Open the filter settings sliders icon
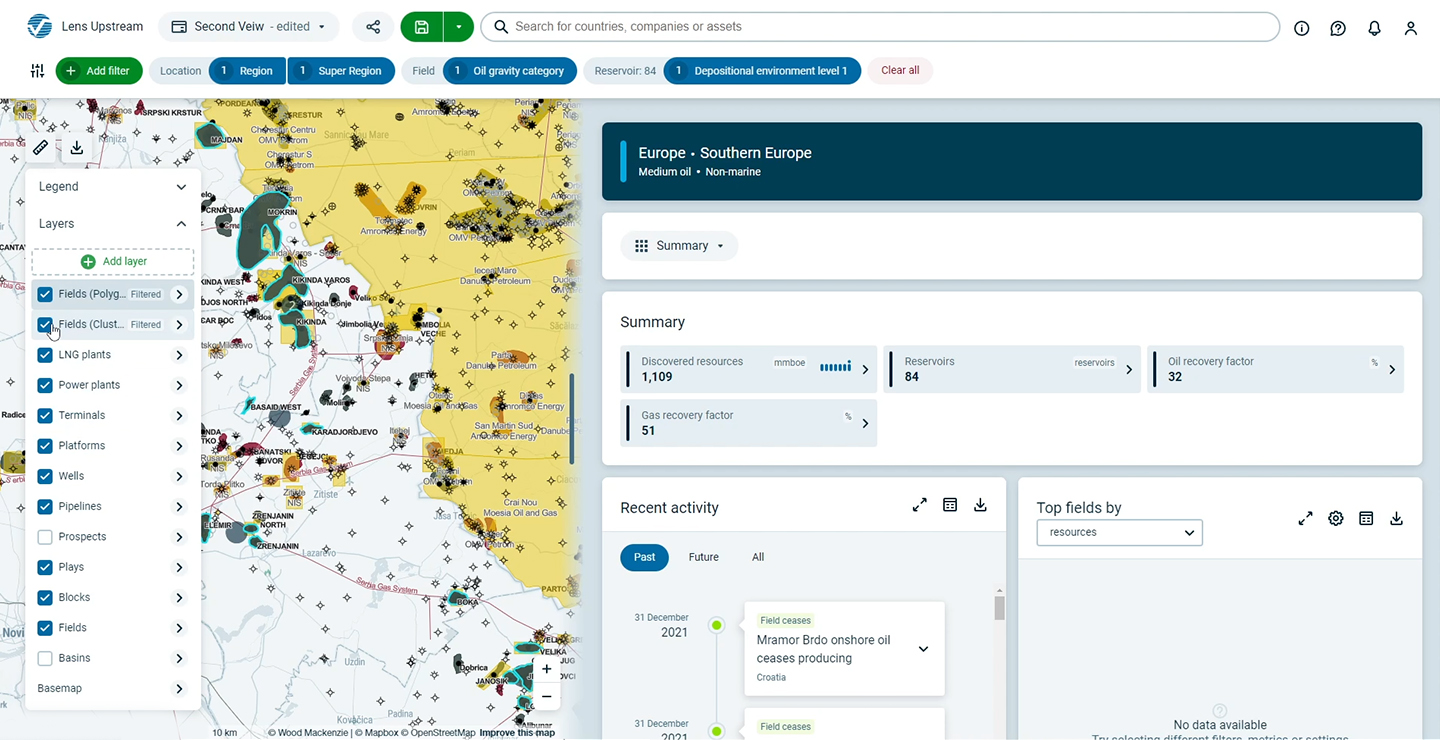 37,71
